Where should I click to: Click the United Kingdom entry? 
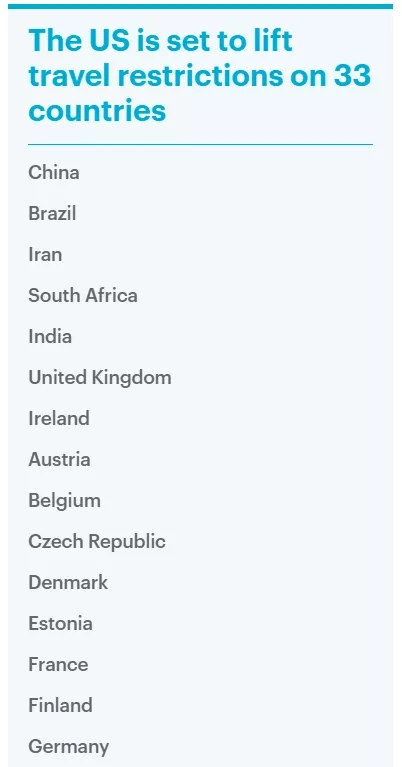click(100, 378)
